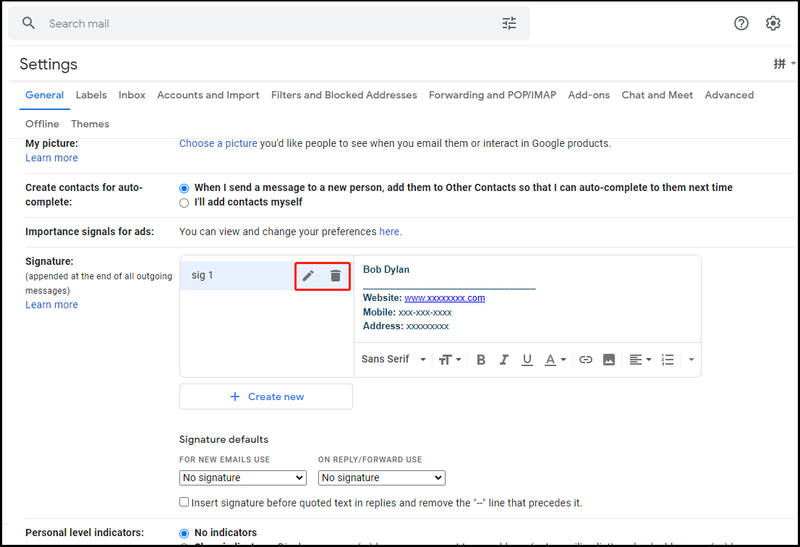
Task: Open input tools dropdown arrow
Action: coord(793,64)
